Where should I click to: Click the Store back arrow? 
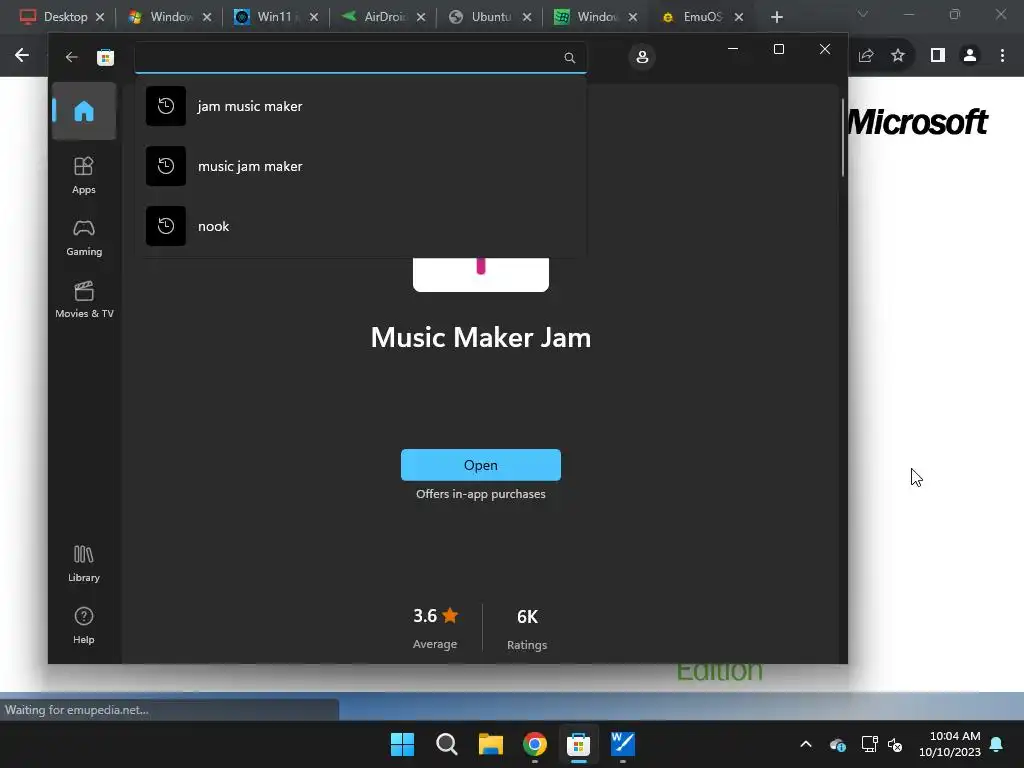pos(72,57)
